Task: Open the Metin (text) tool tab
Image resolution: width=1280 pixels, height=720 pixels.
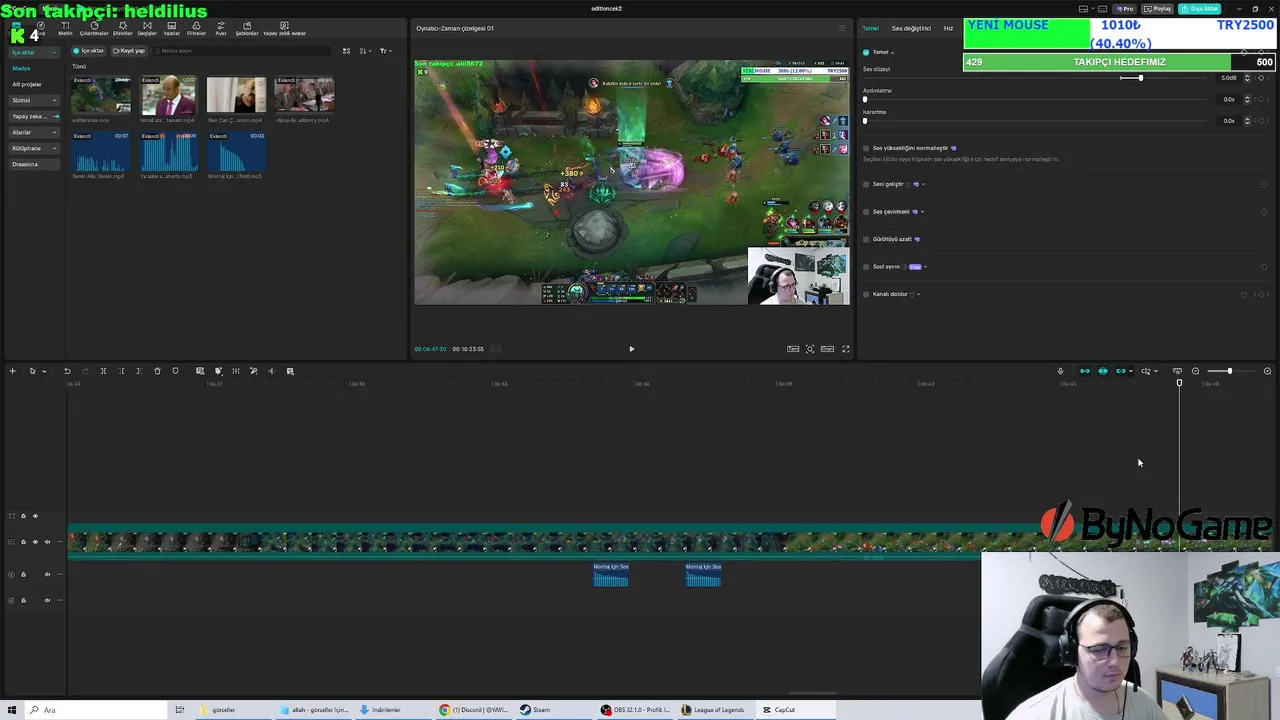Action: [x=65, y=28]
